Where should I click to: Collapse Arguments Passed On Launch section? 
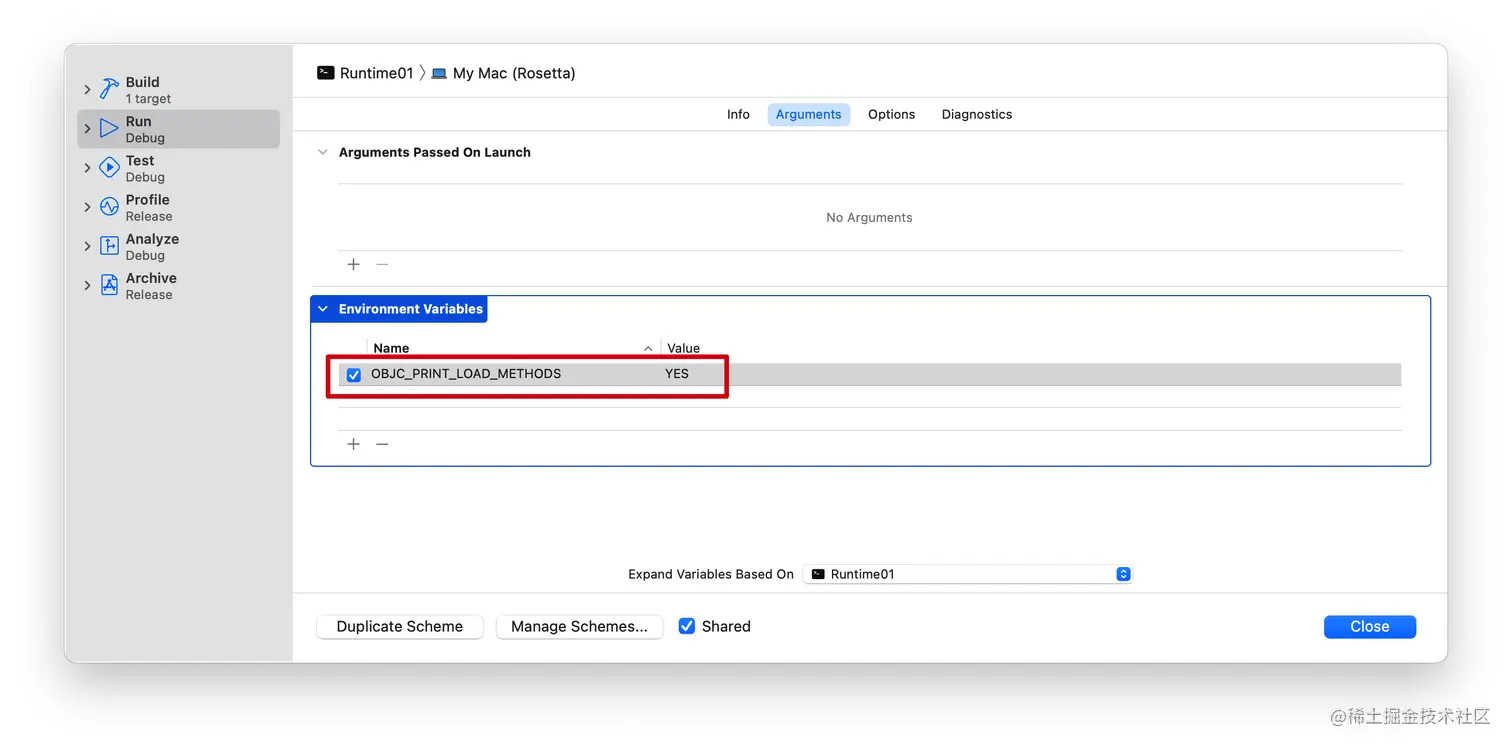(x=322, y=152)
